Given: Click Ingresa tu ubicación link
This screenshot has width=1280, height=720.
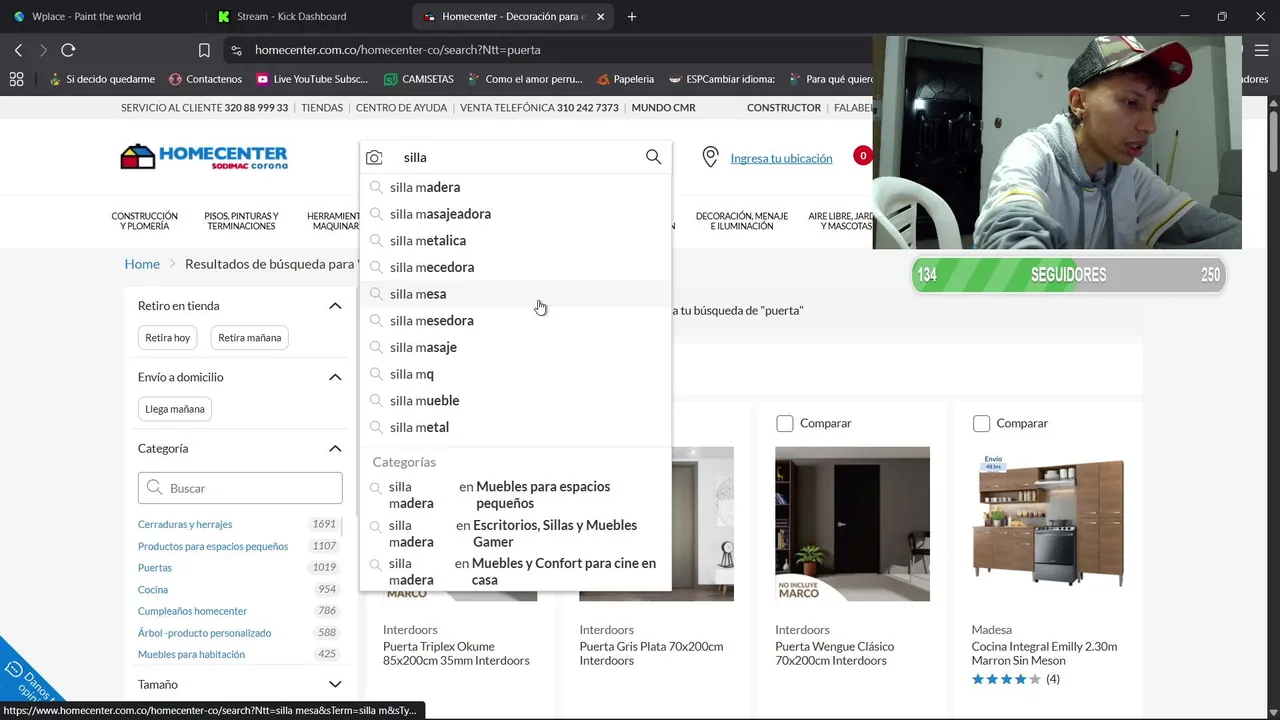Looking at the screenshot, I should [781, 158].
